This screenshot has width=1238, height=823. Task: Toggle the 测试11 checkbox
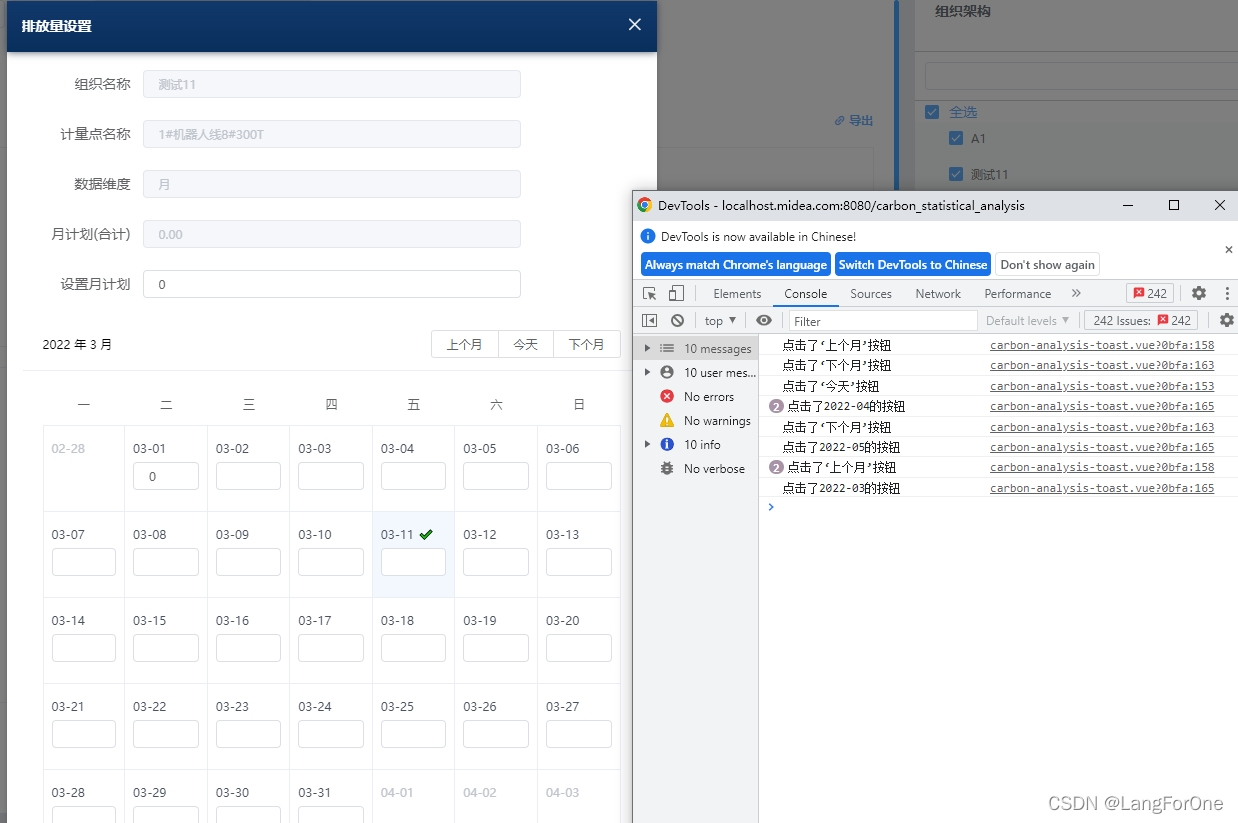click(955, 174)
